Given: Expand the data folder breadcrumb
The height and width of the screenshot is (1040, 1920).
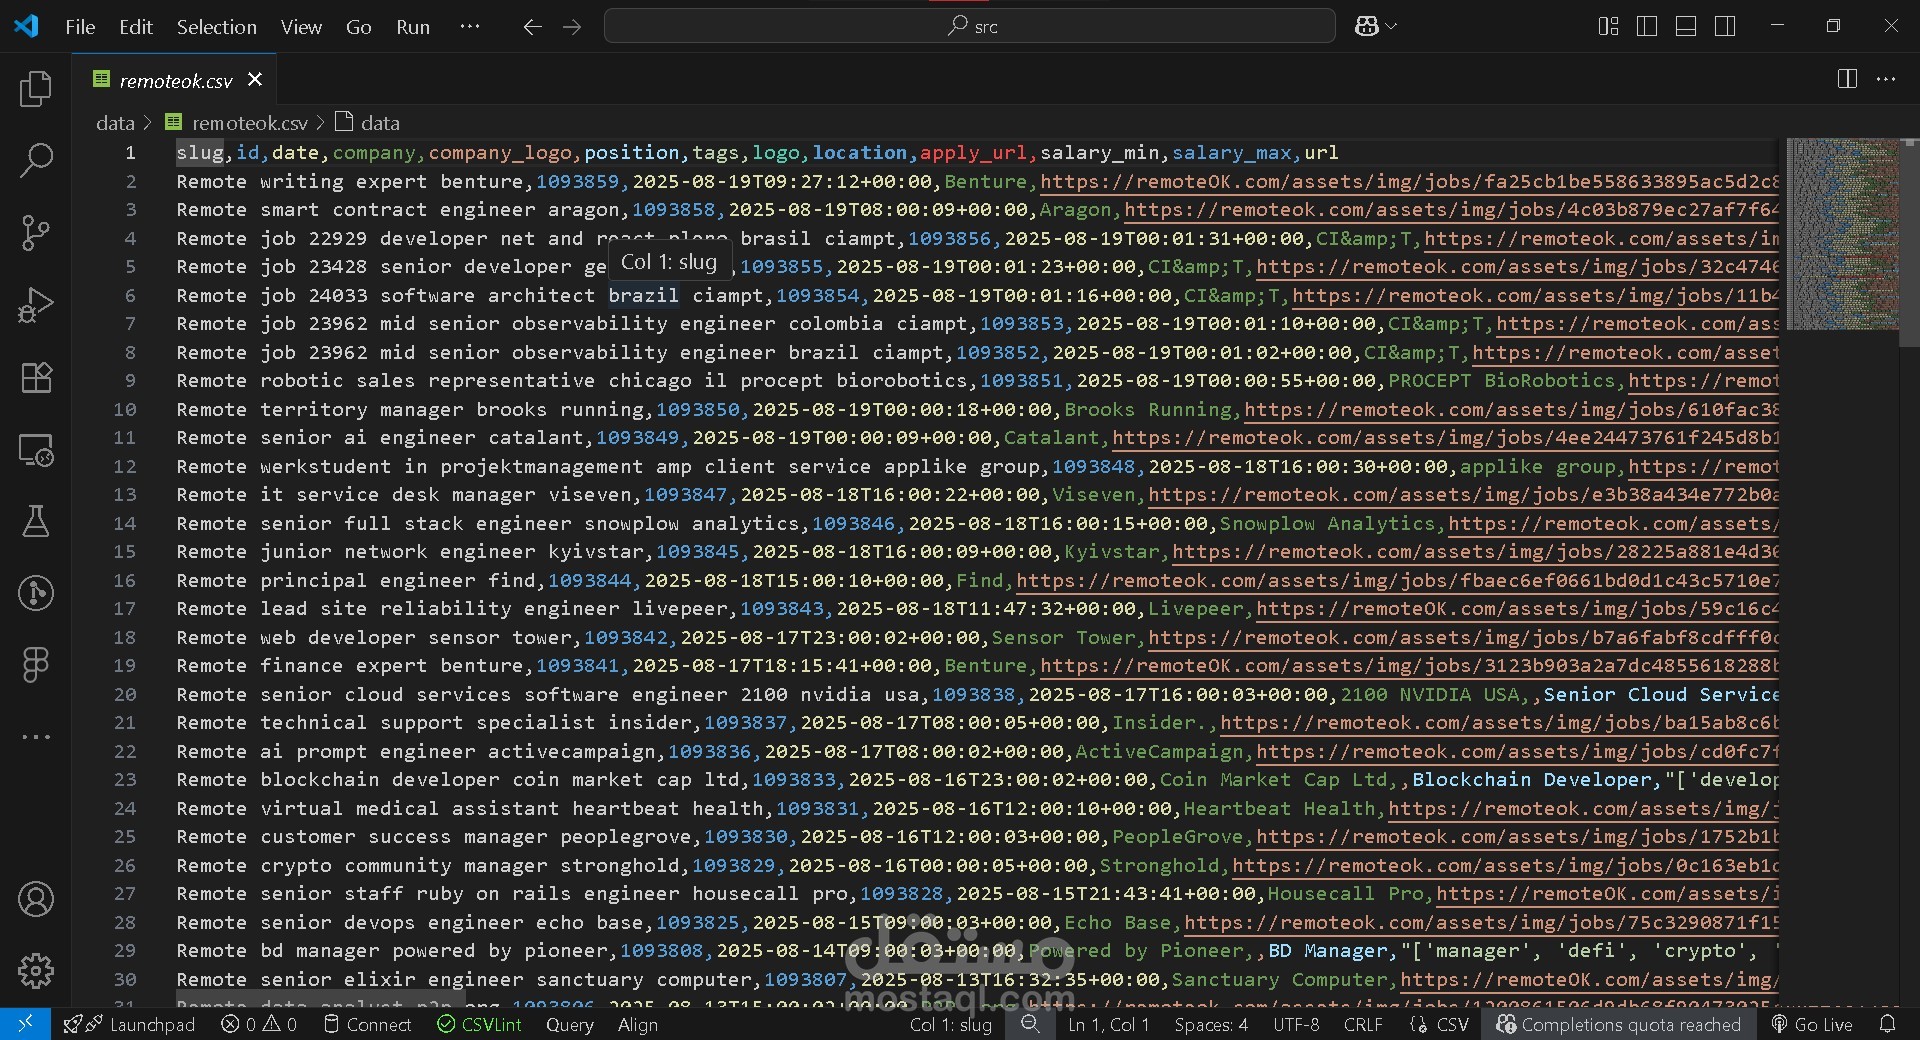Looking at the screenshot, I should [115, 122].
